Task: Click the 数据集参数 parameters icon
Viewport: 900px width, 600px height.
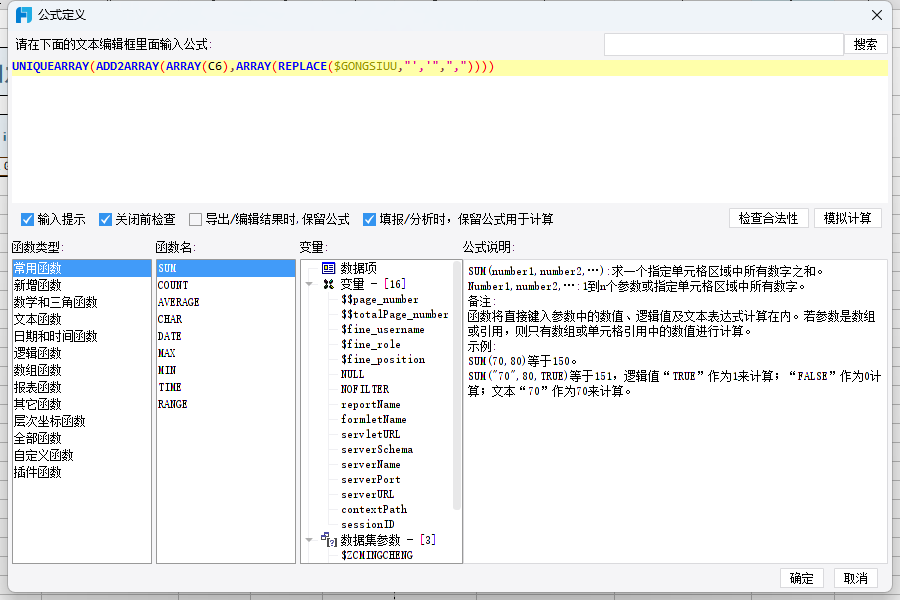Action: (x=328, y=540)
